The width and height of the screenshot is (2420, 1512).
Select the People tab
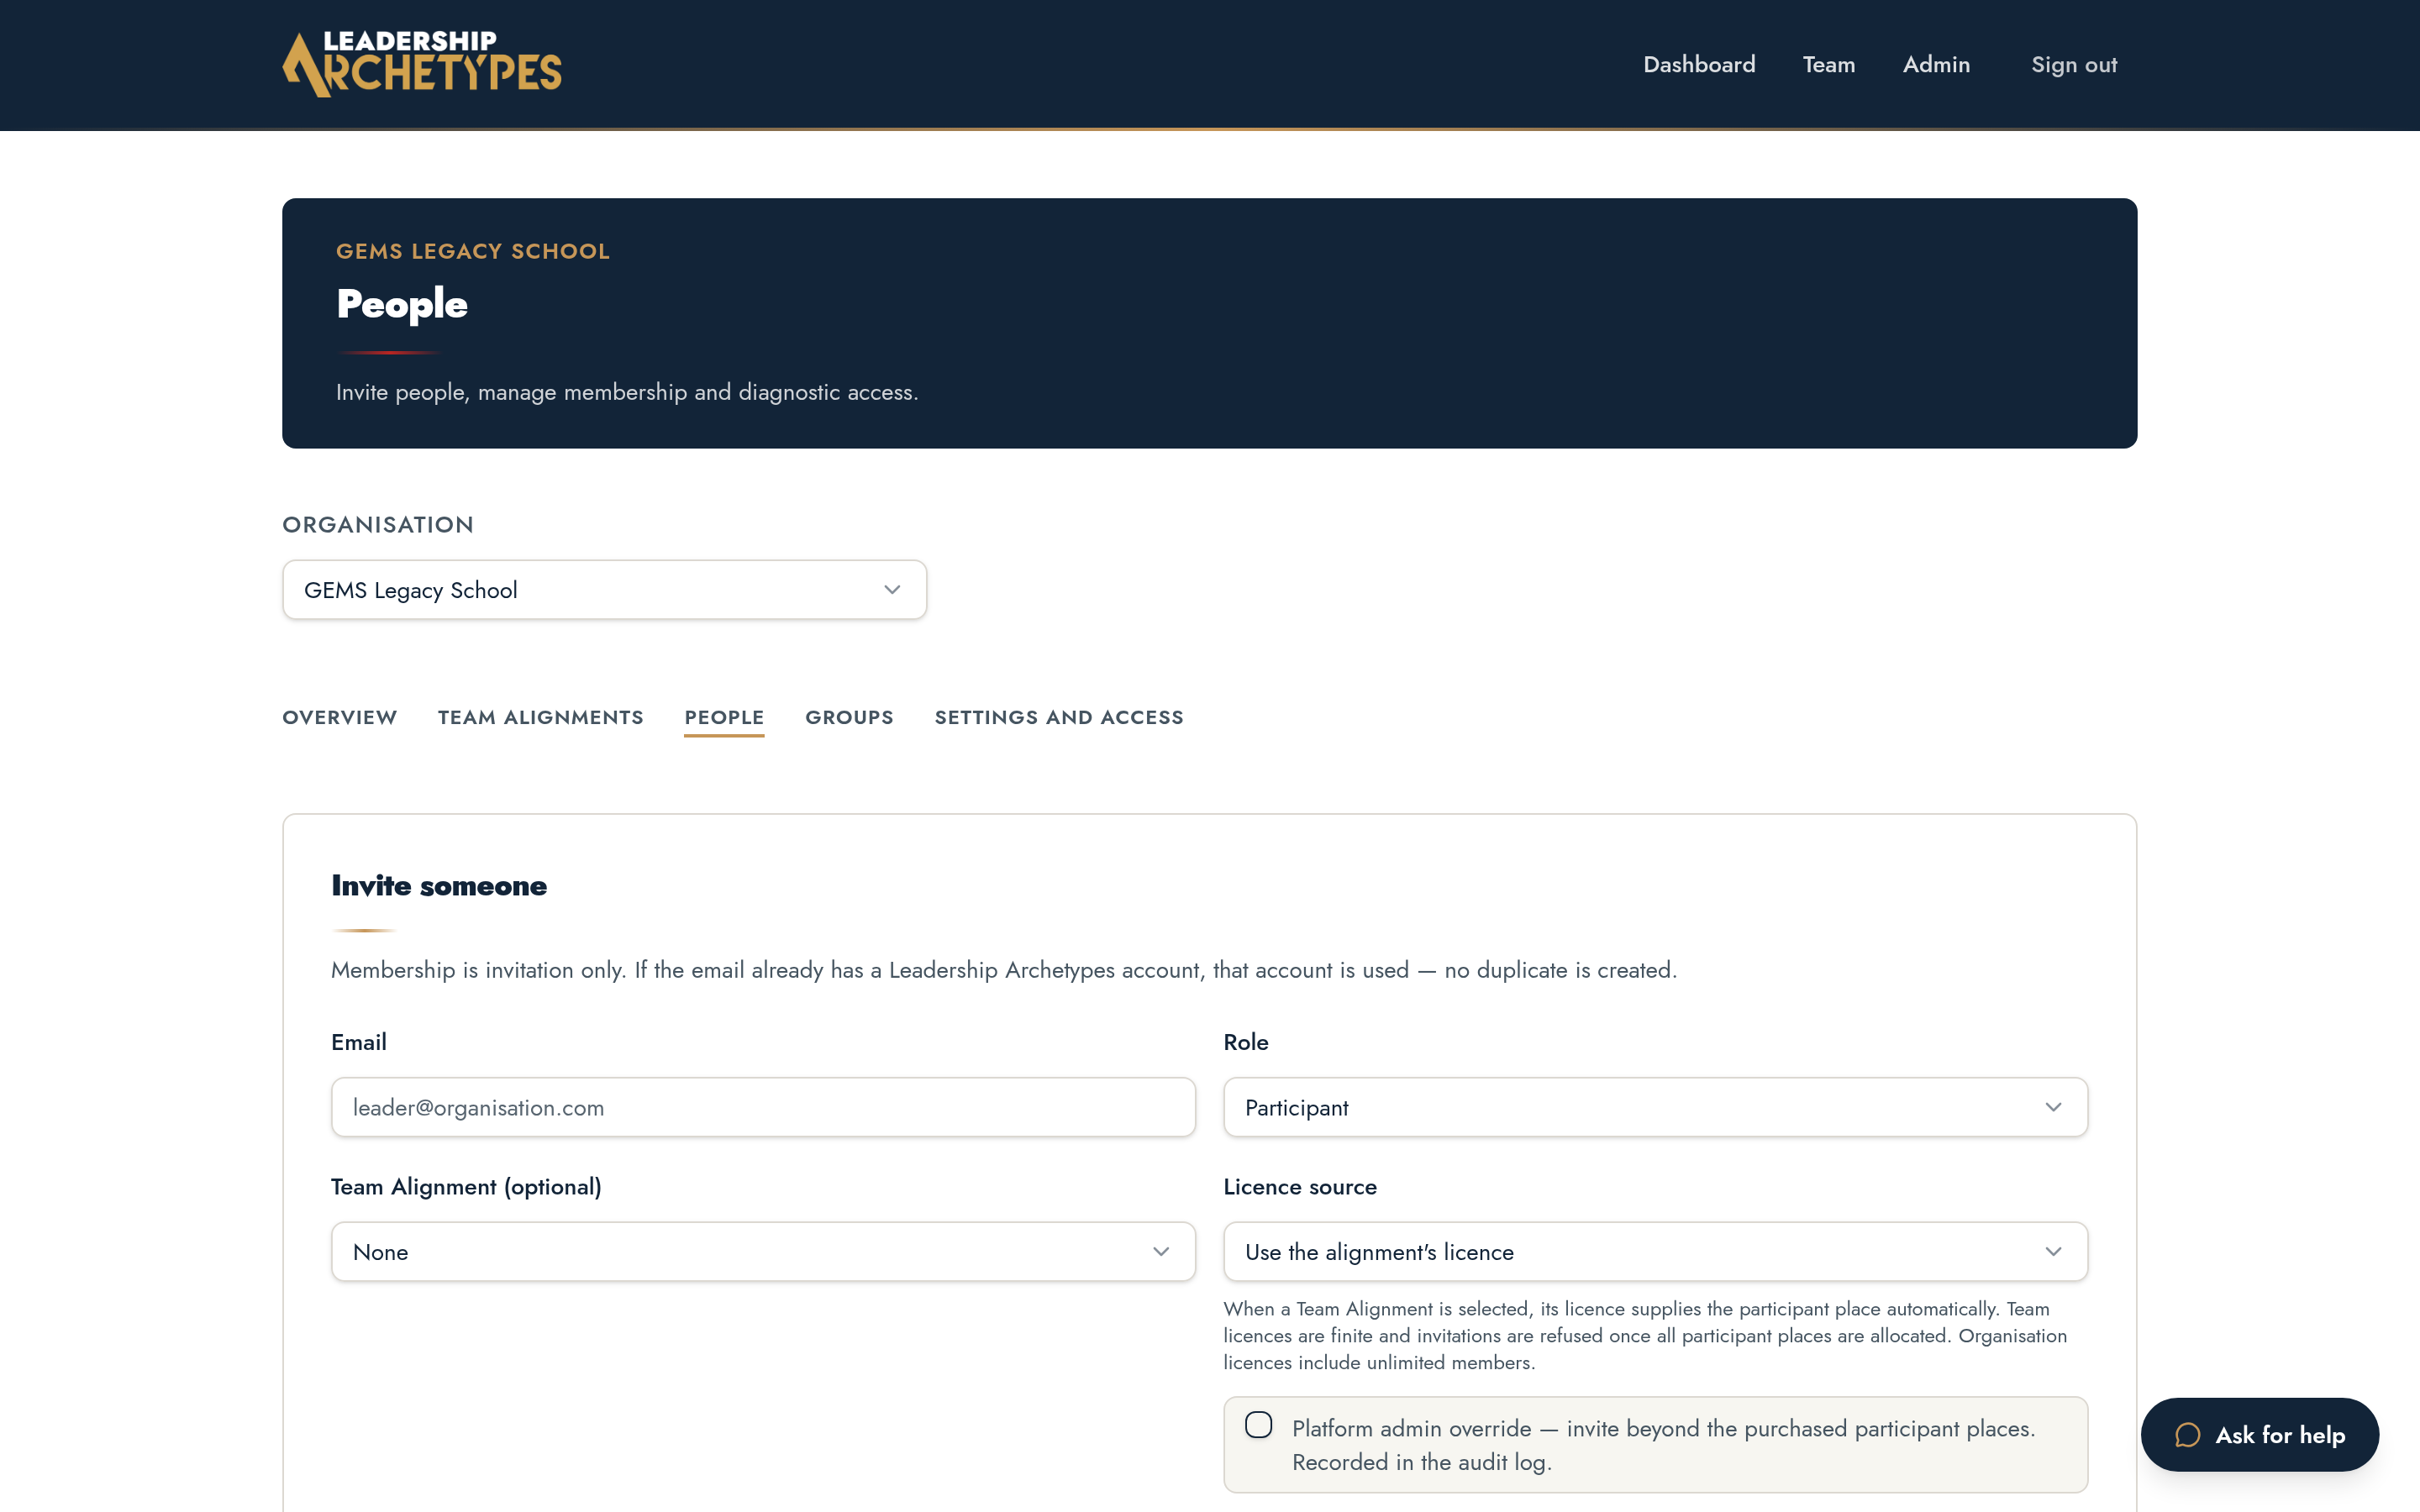tap(724, 717)
